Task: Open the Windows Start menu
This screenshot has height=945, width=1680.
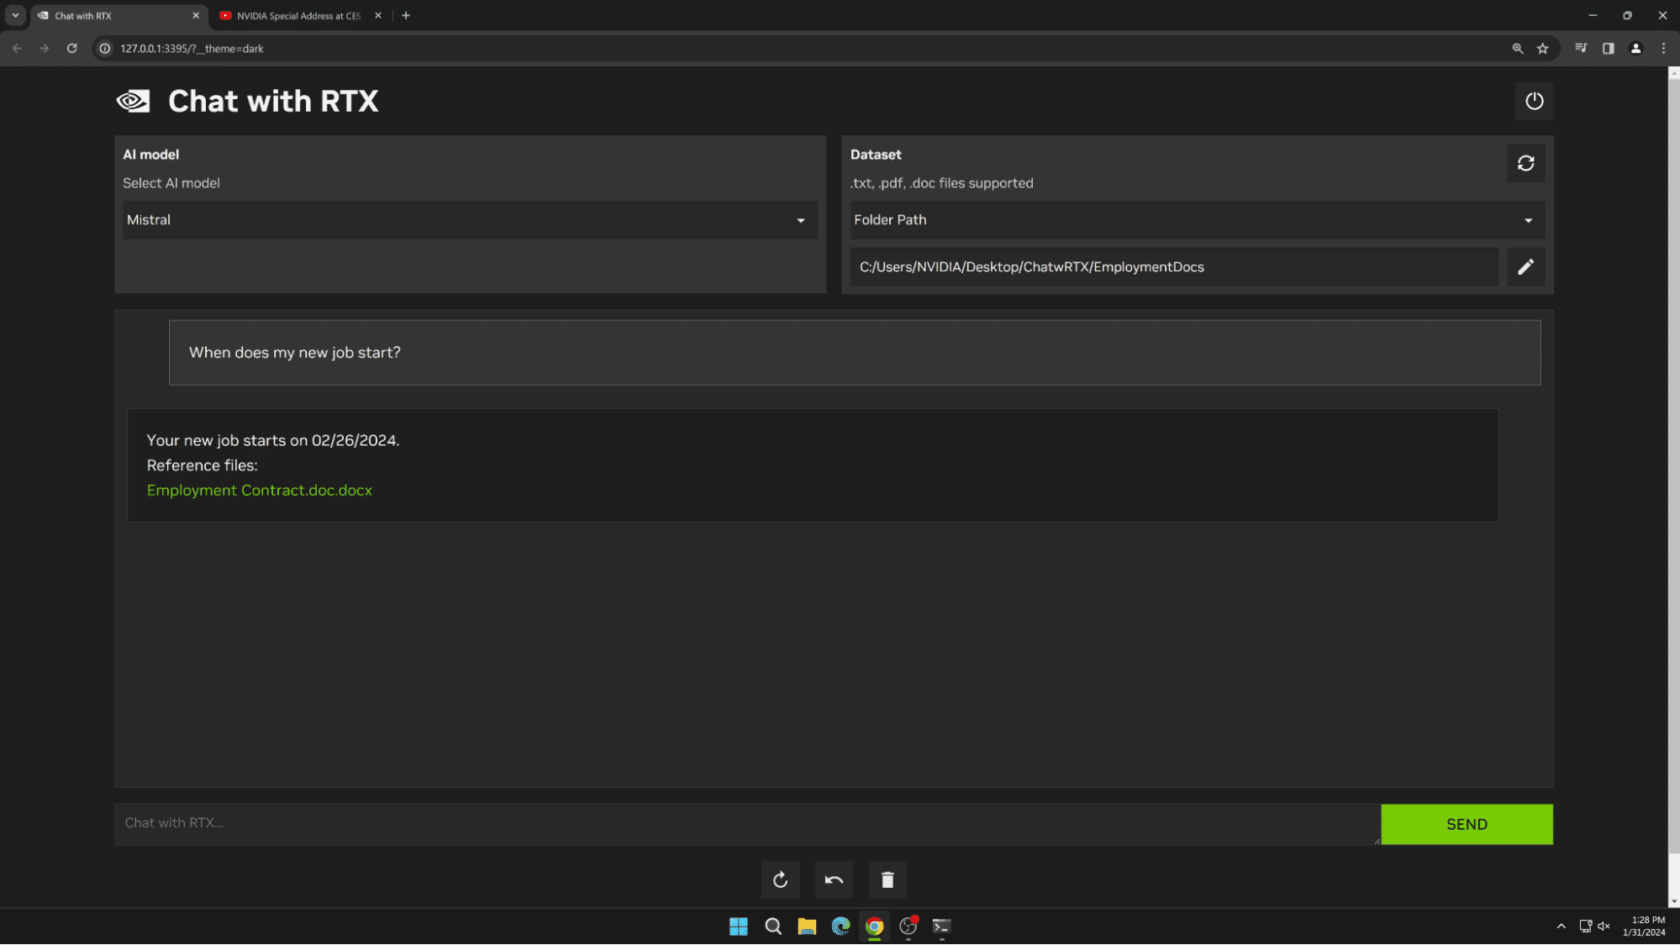Action: [739, 926]
